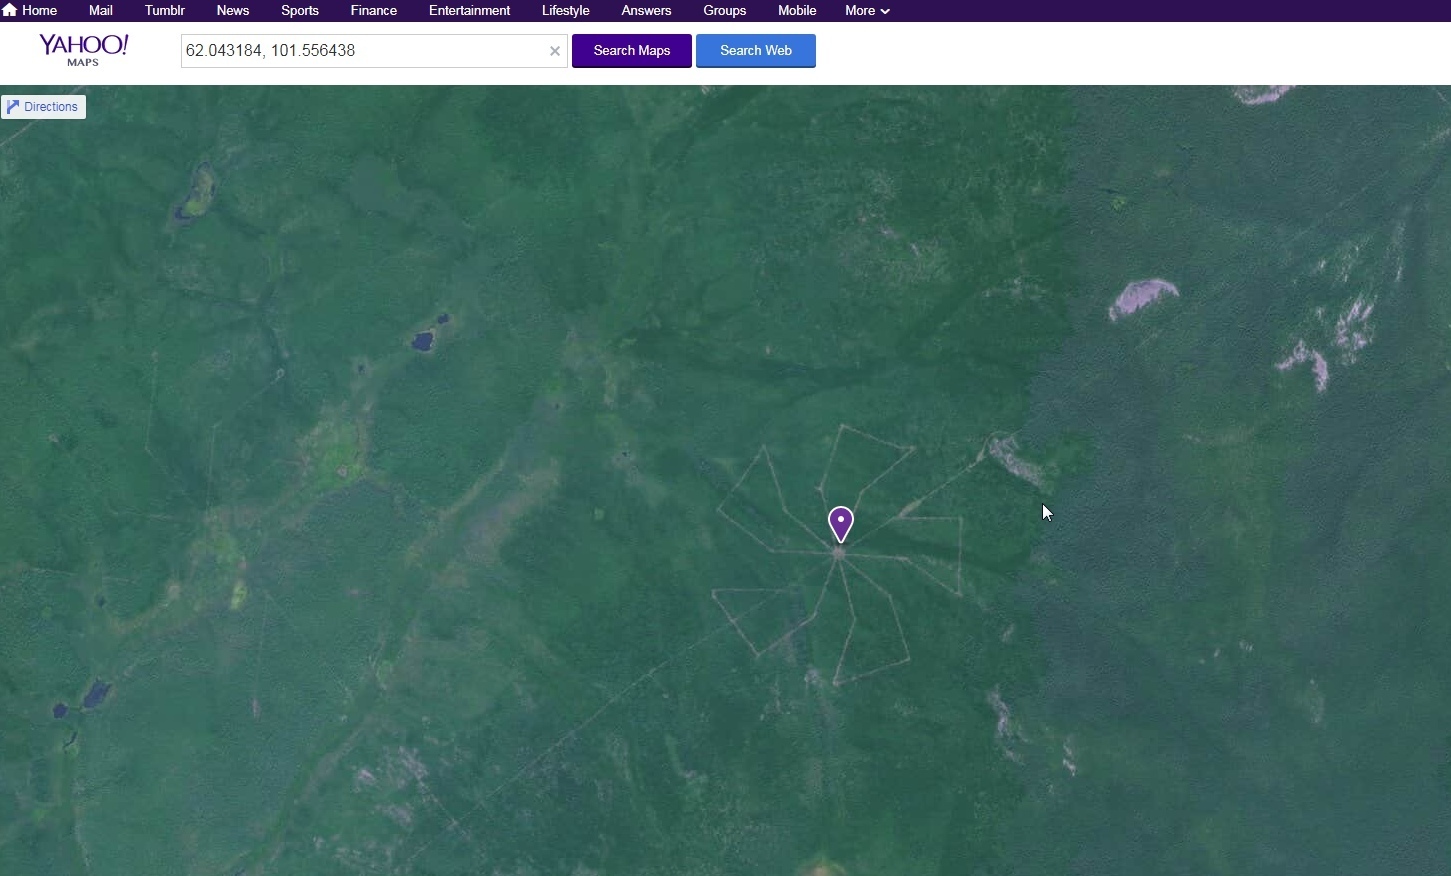Visit Yahoo Answers
1451x876 pixels.
coord(646,10)
